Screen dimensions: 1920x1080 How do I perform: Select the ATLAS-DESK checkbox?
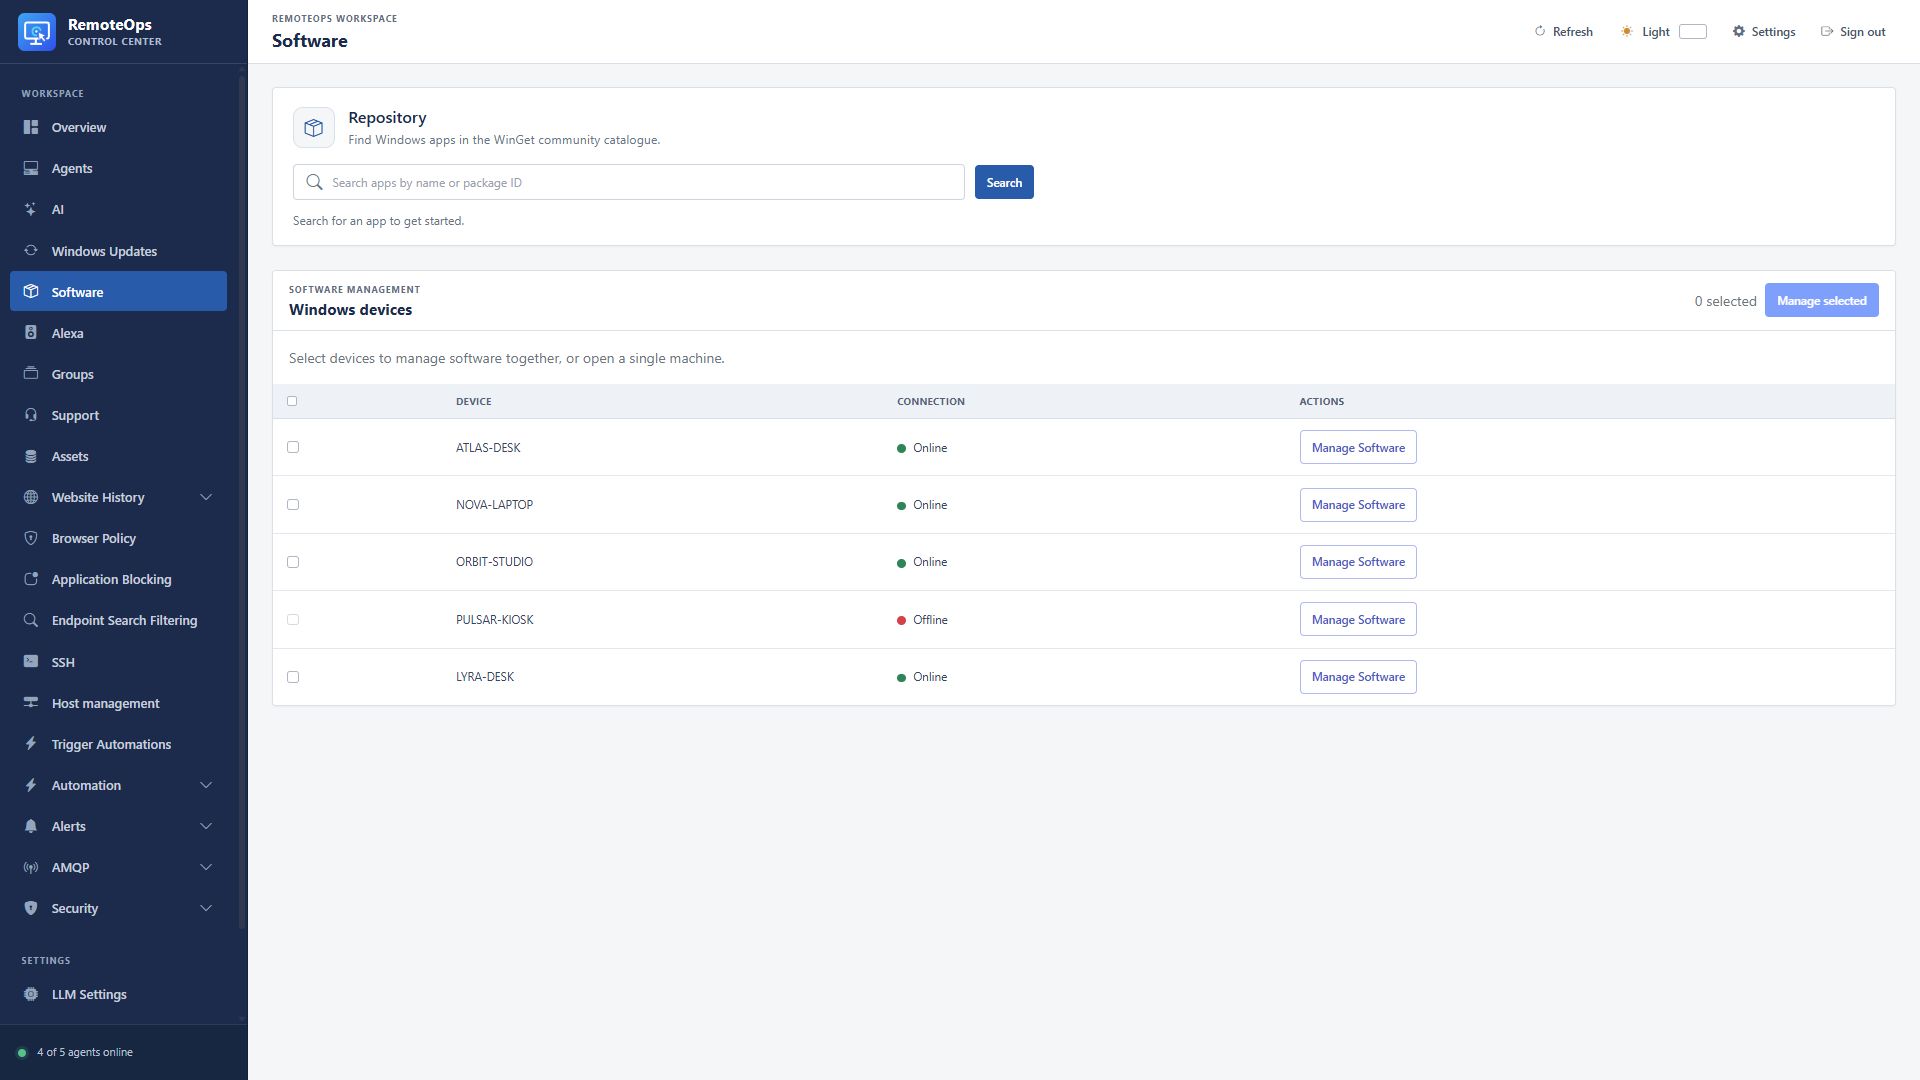pyautogui.click(x=293, y=447)
